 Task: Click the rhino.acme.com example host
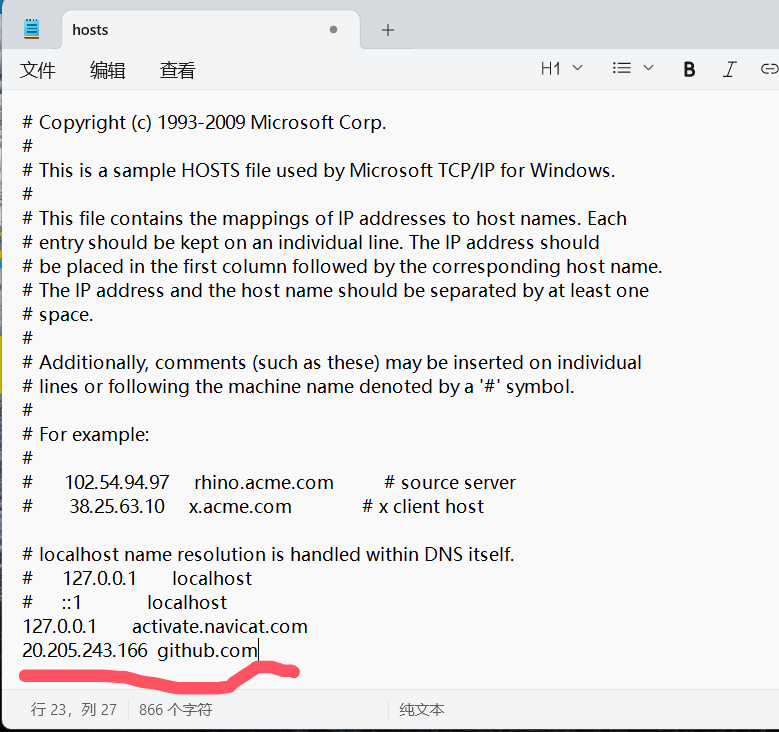(264, 482)
